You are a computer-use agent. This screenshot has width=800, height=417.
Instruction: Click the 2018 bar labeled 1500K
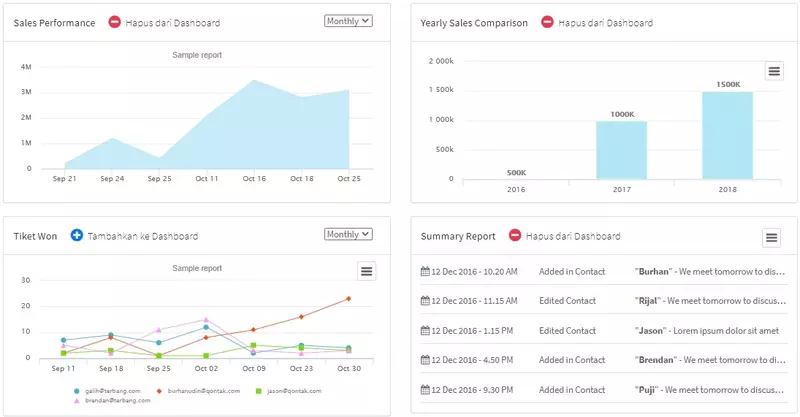(728, 135)
